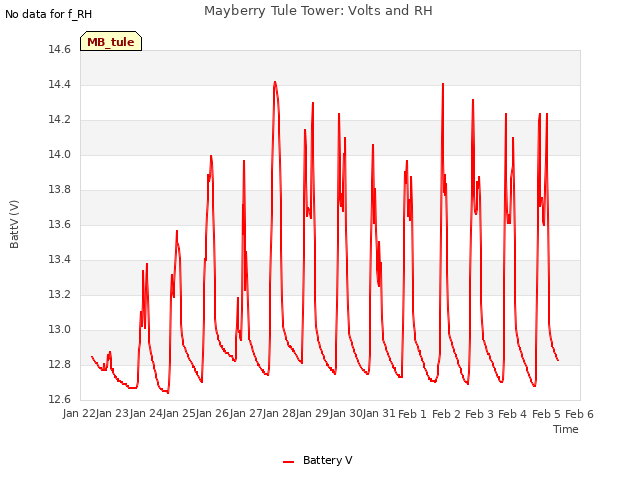
Task: Click the red Battery V legend swatch
Action: 289,462
